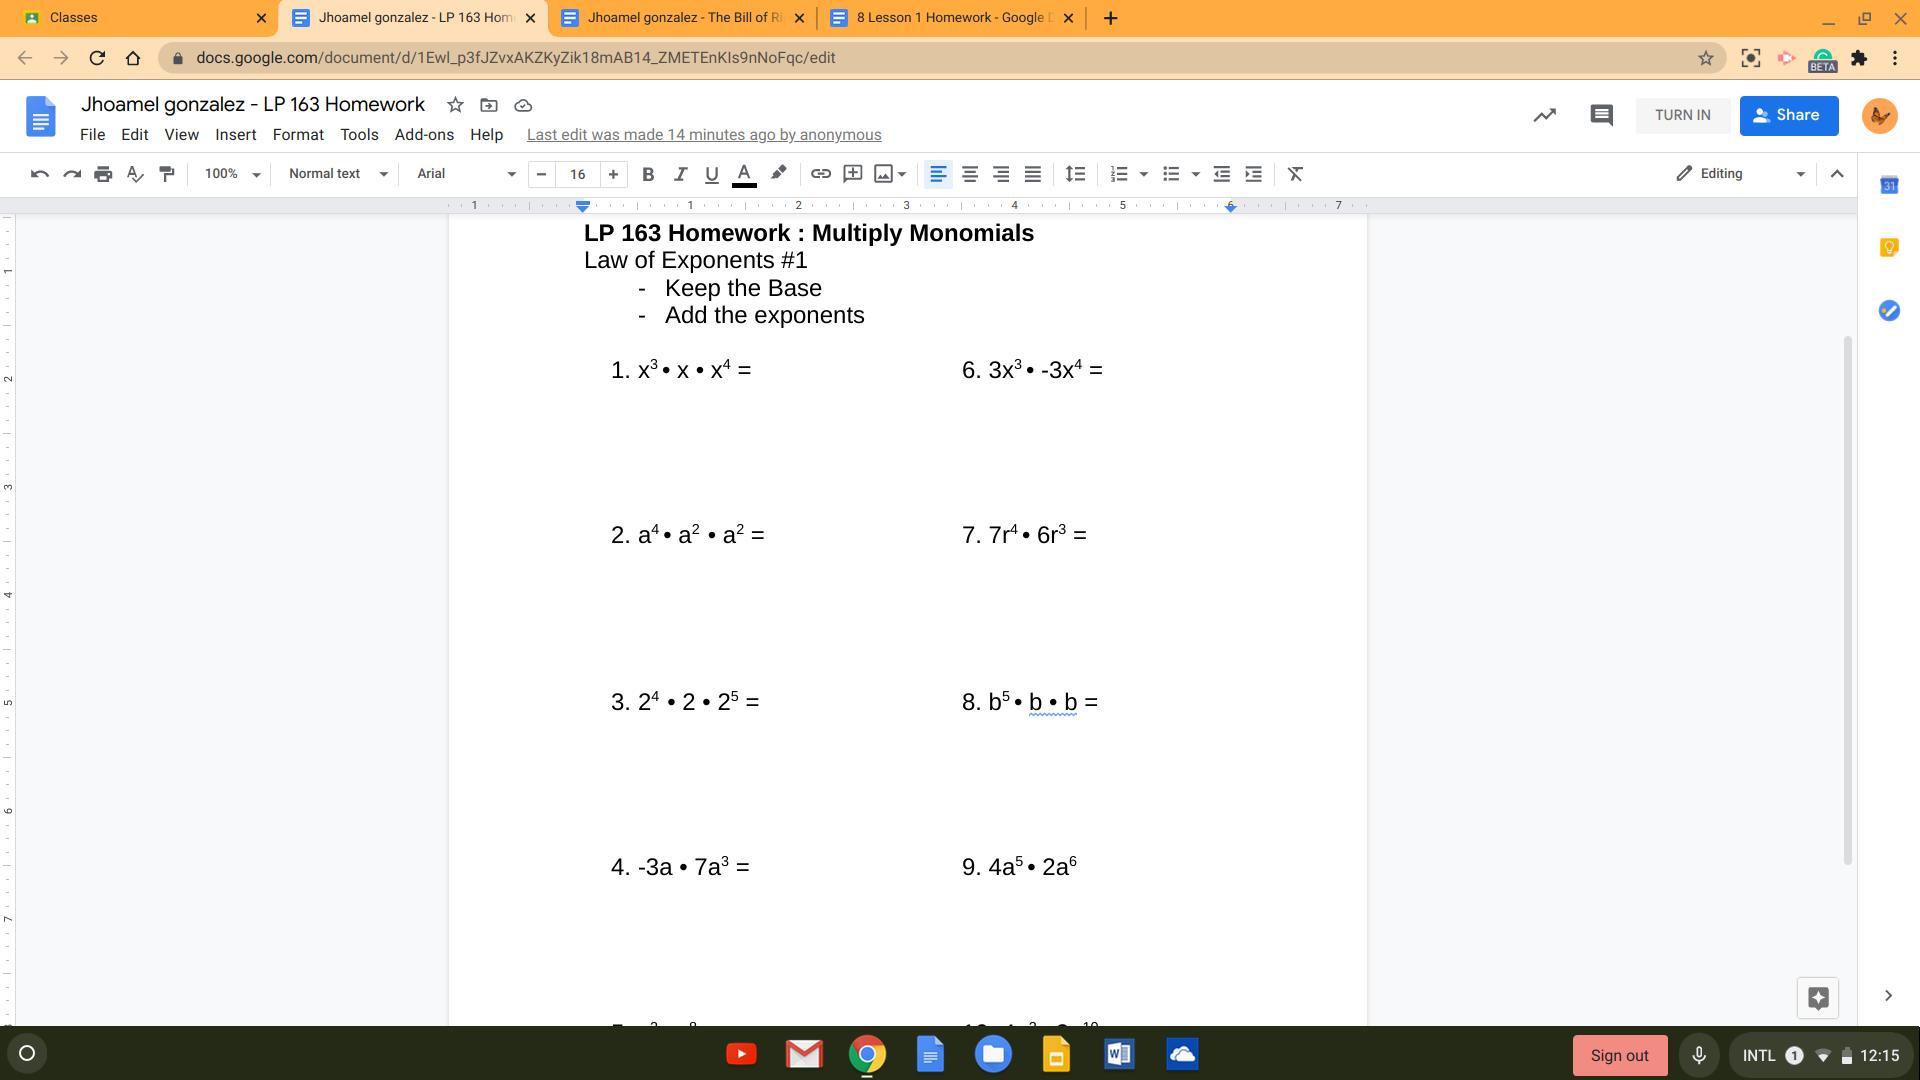1920x1080 pixels.
Task: Open Google Keep from side panel
Action: (1888, 247)
